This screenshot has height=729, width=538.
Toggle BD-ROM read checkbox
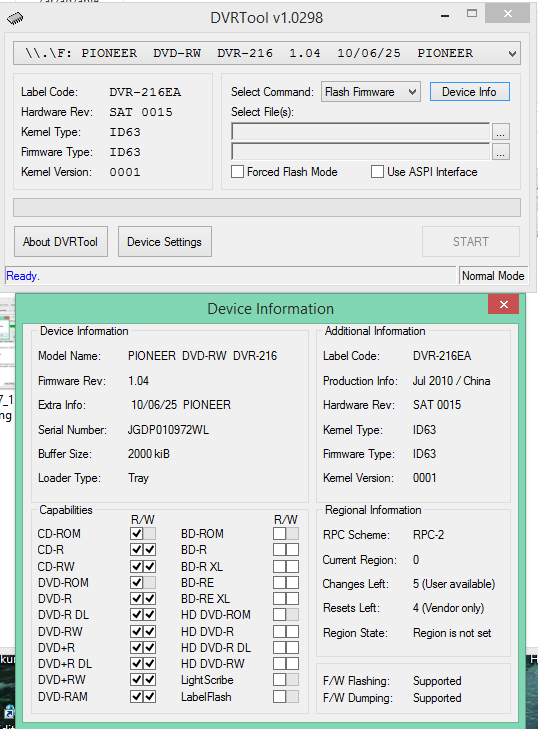point(279,533)
